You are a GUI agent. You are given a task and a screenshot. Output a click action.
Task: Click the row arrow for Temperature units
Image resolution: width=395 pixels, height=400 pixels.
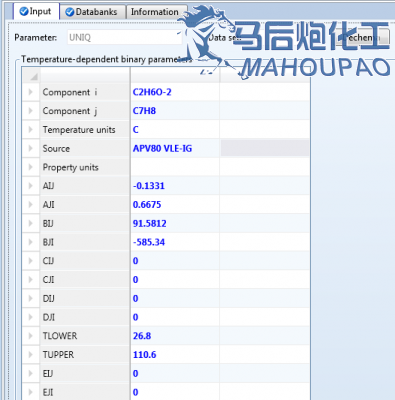[x=31, y=130]
